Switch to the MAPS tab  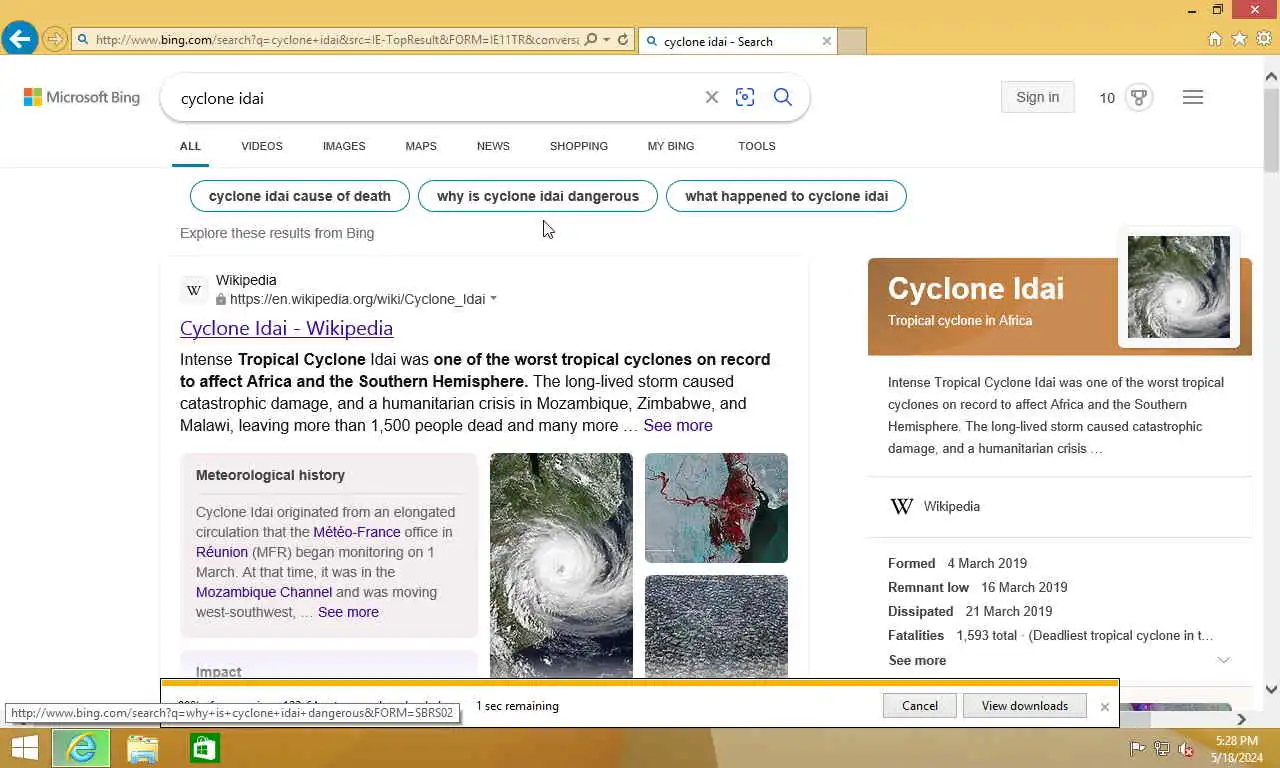pos(421,146)
